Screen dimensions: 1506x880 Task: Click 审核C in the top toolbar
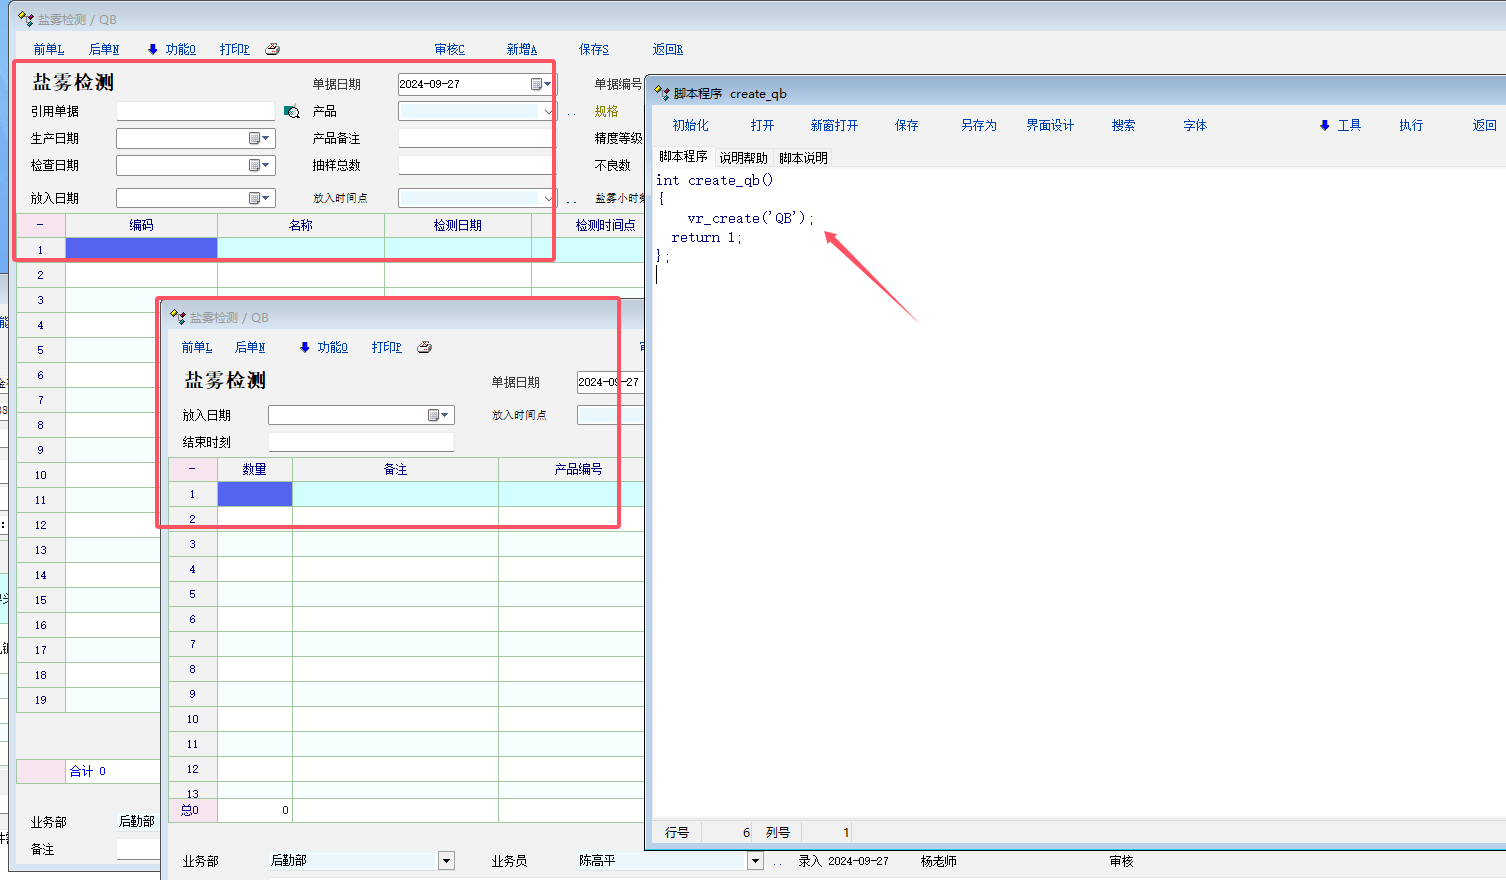[449, 49]
